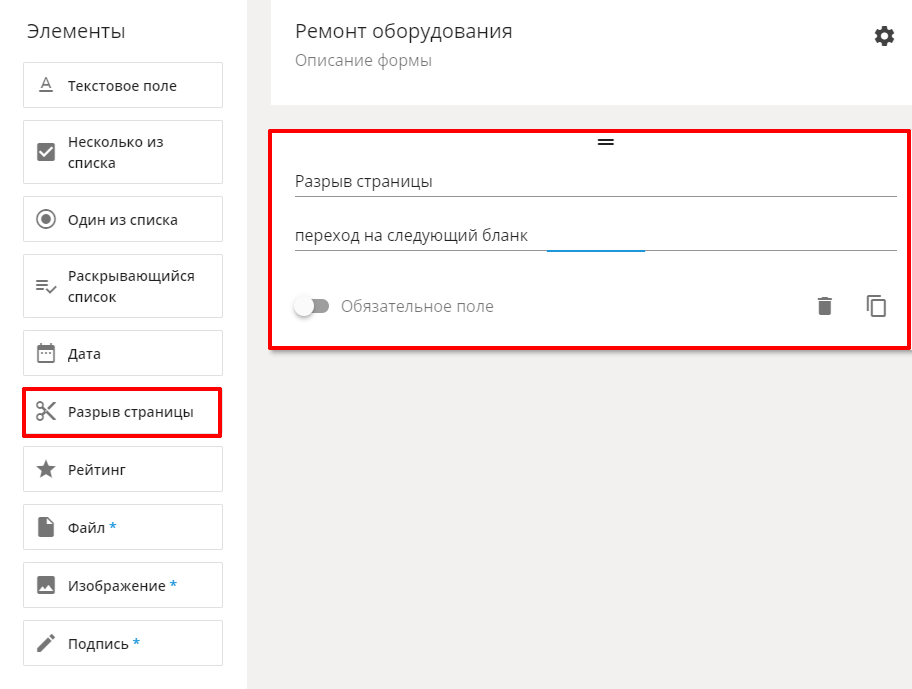Screen dimensions: 912x689
Task: Click the Разрыв страницы title field
Action: [x=596, y=182]
